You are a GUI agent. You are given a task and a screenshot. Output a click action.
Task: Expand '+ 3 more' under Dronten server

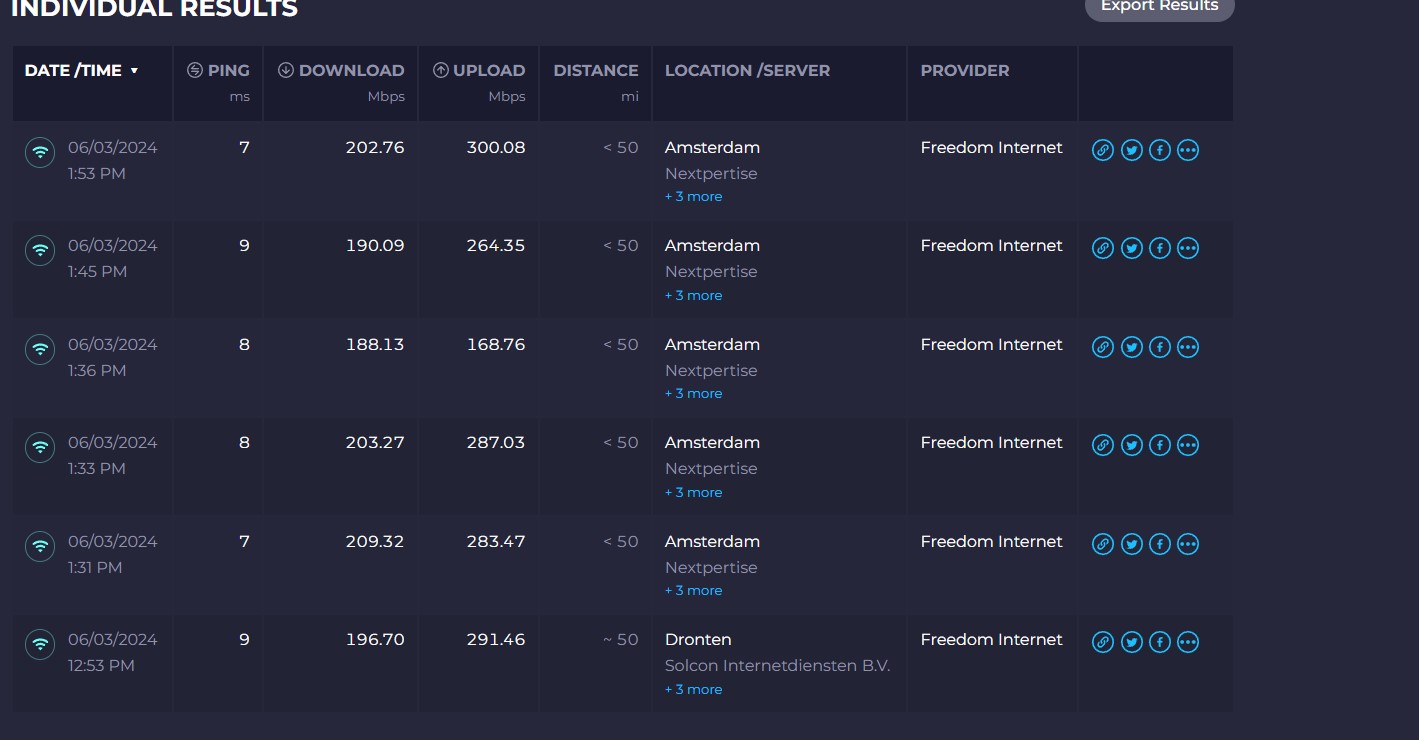tap(693, 689)
